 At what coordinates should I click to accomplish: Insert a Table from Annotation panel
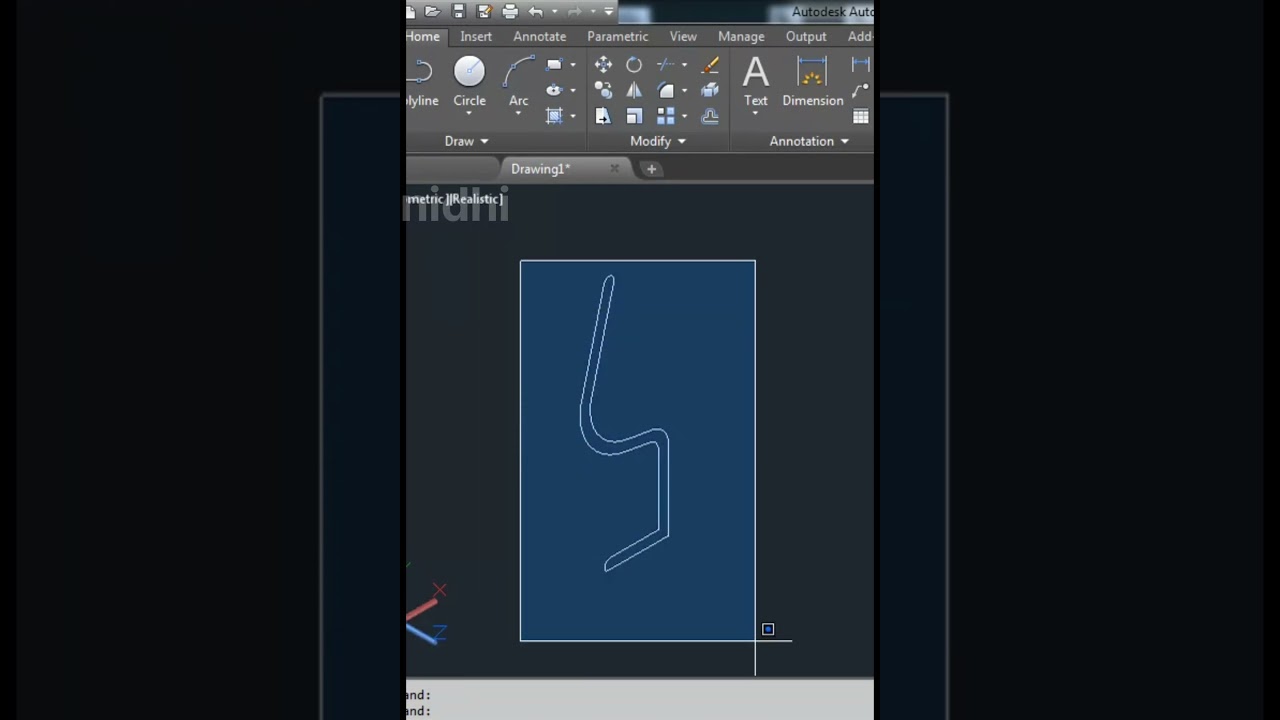(861, 116)
